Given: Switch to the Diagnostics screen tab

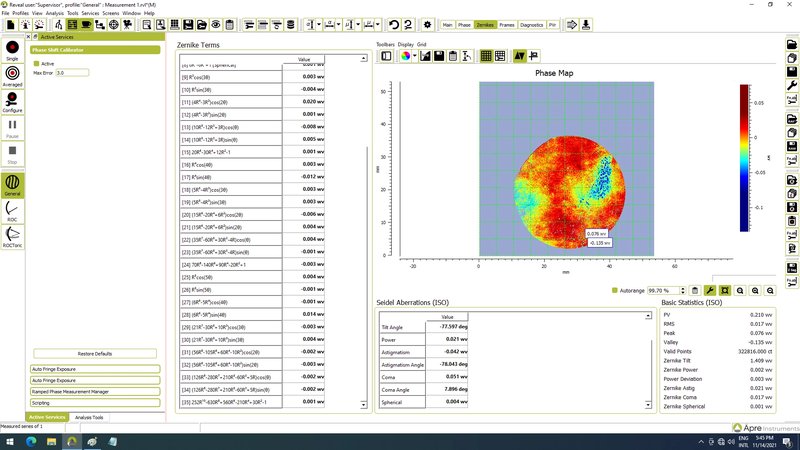Looking at the screenshot, I should 532,24.
